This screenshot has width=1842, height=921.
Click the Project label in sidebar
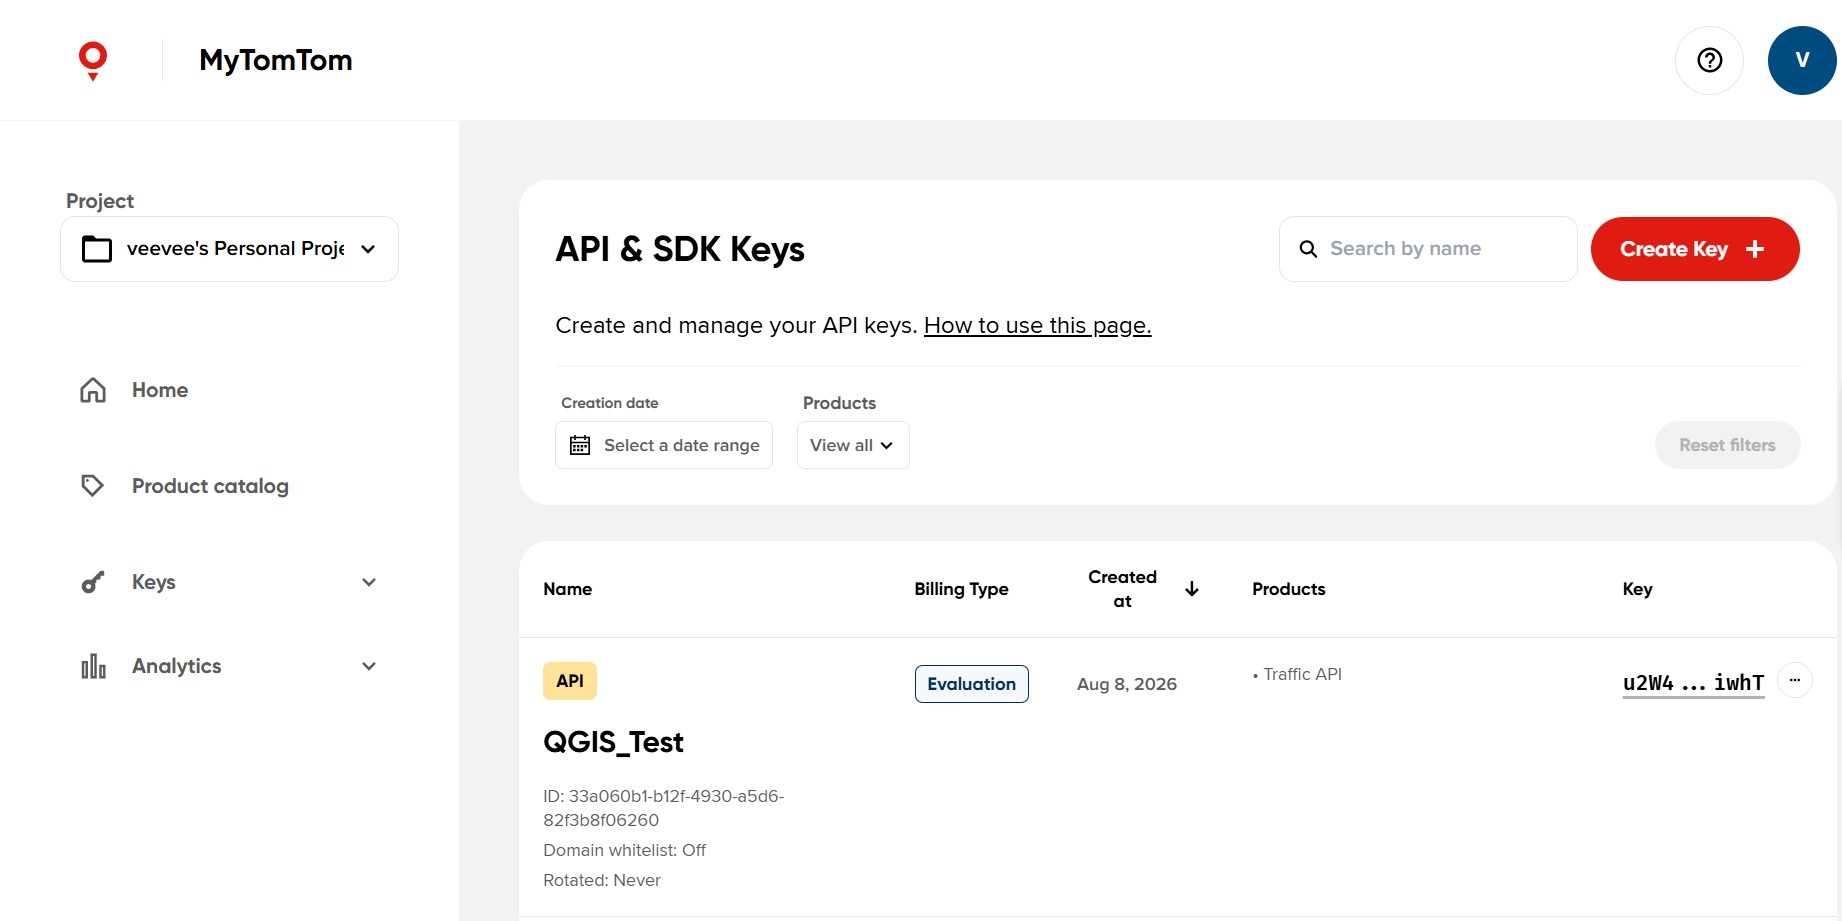click(x=100, y=201)
